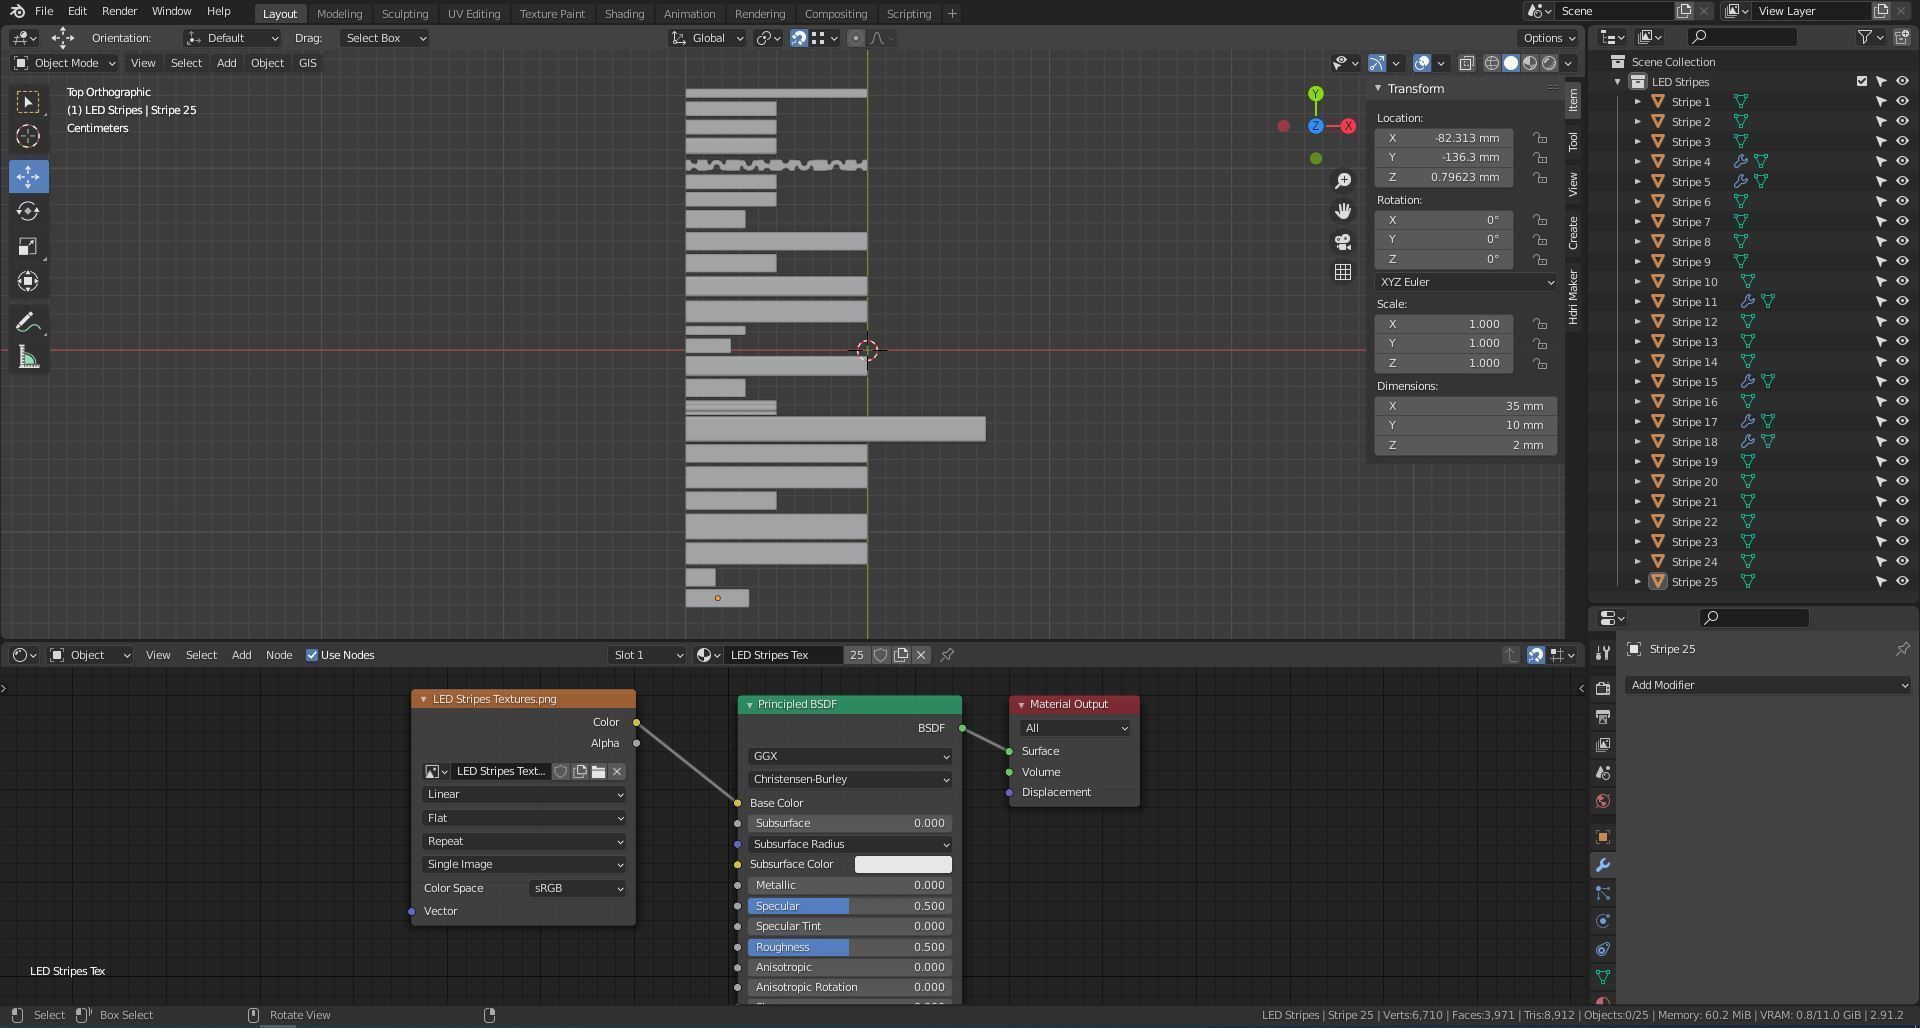Lock the Location X value
1920x1028 pixels.
tap(1540, 138)
